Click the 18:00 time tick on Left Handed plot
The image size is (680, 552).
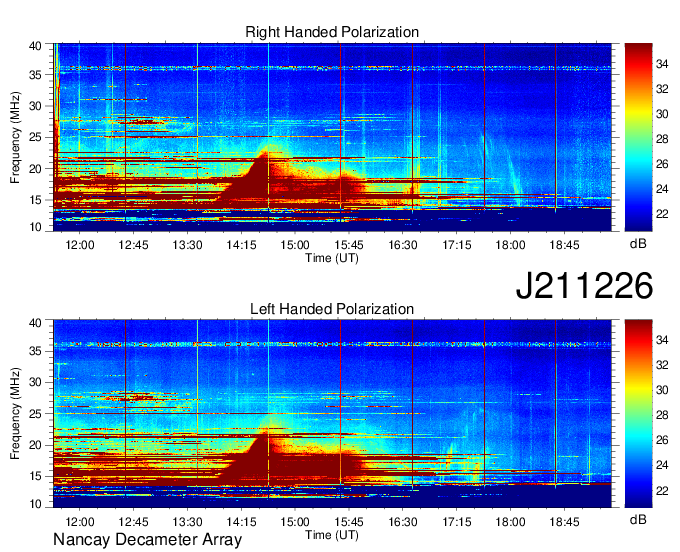[510, 522]
